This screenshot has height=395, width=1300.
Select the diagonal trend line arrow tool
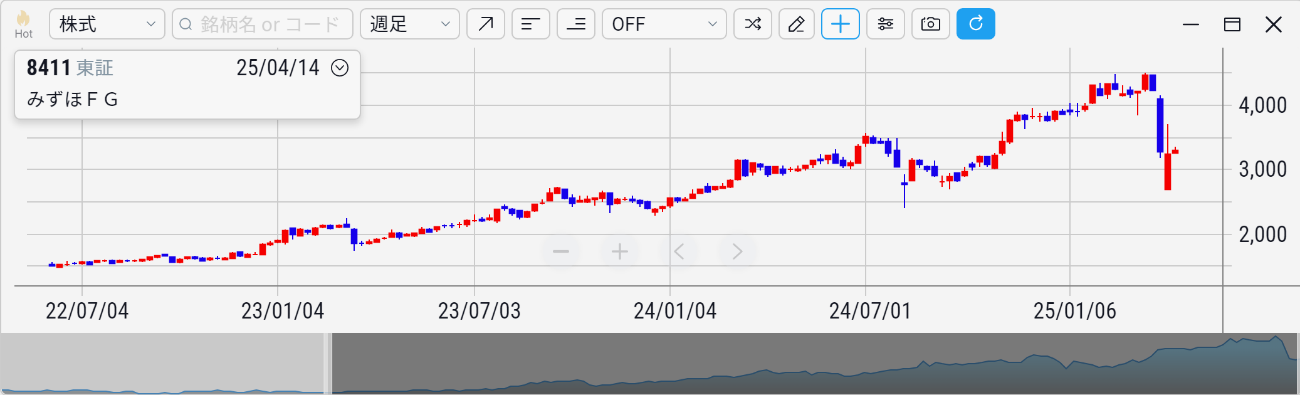(x=486, y=24)
